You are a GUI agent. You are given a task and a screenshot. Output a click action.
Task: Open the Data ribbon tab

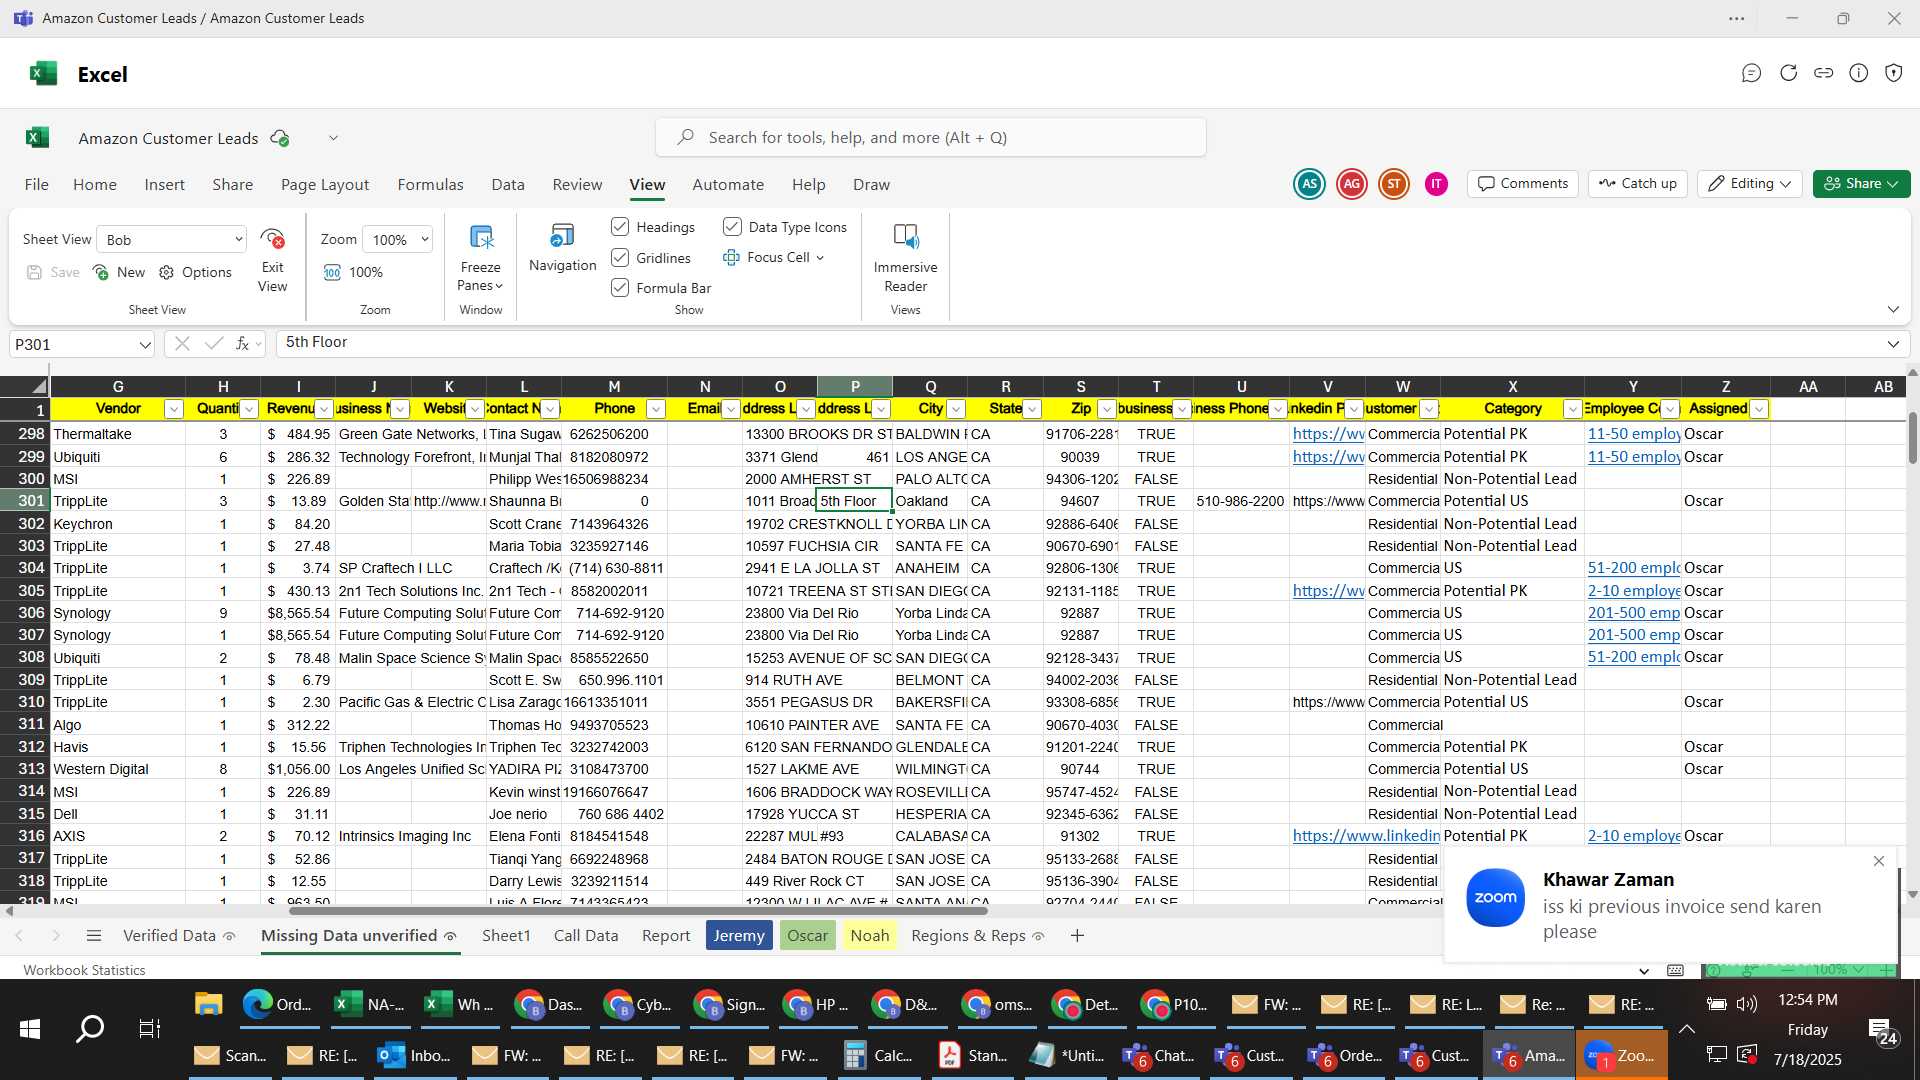click(508, 185)
